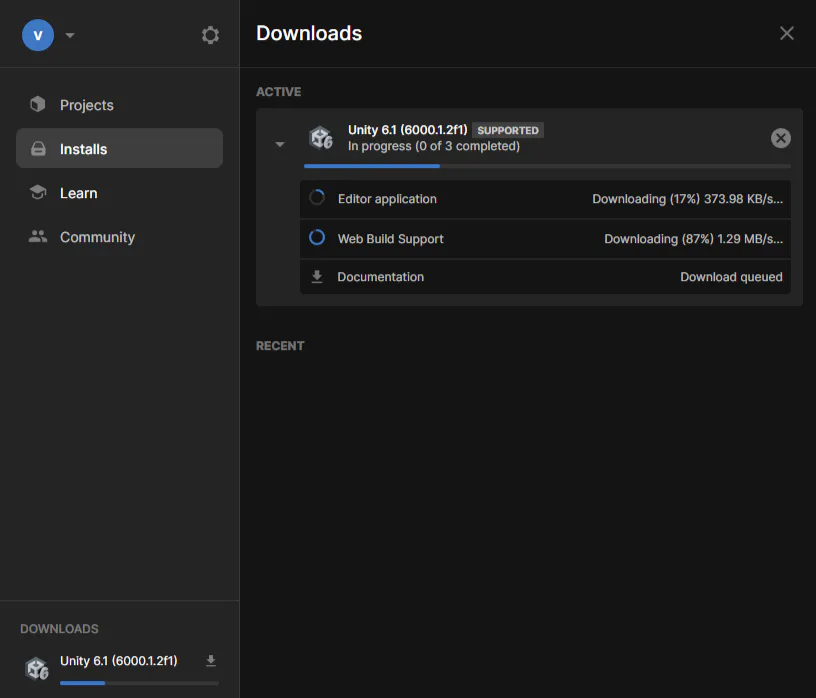
Task: Cancel the Unity 6.1 download
Action: pyautogui.click(x=781, y=138)
